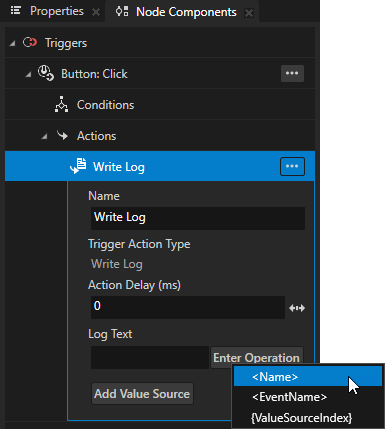
Task: Choose <Name> from the popup menu
Action: pos(308,377)
